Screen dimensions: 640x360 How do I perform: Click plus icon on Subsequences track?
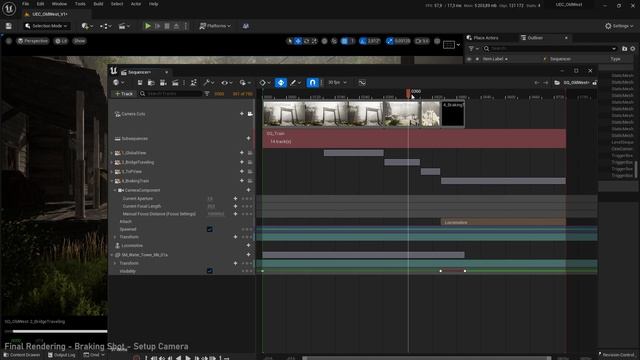pos(248,138)
